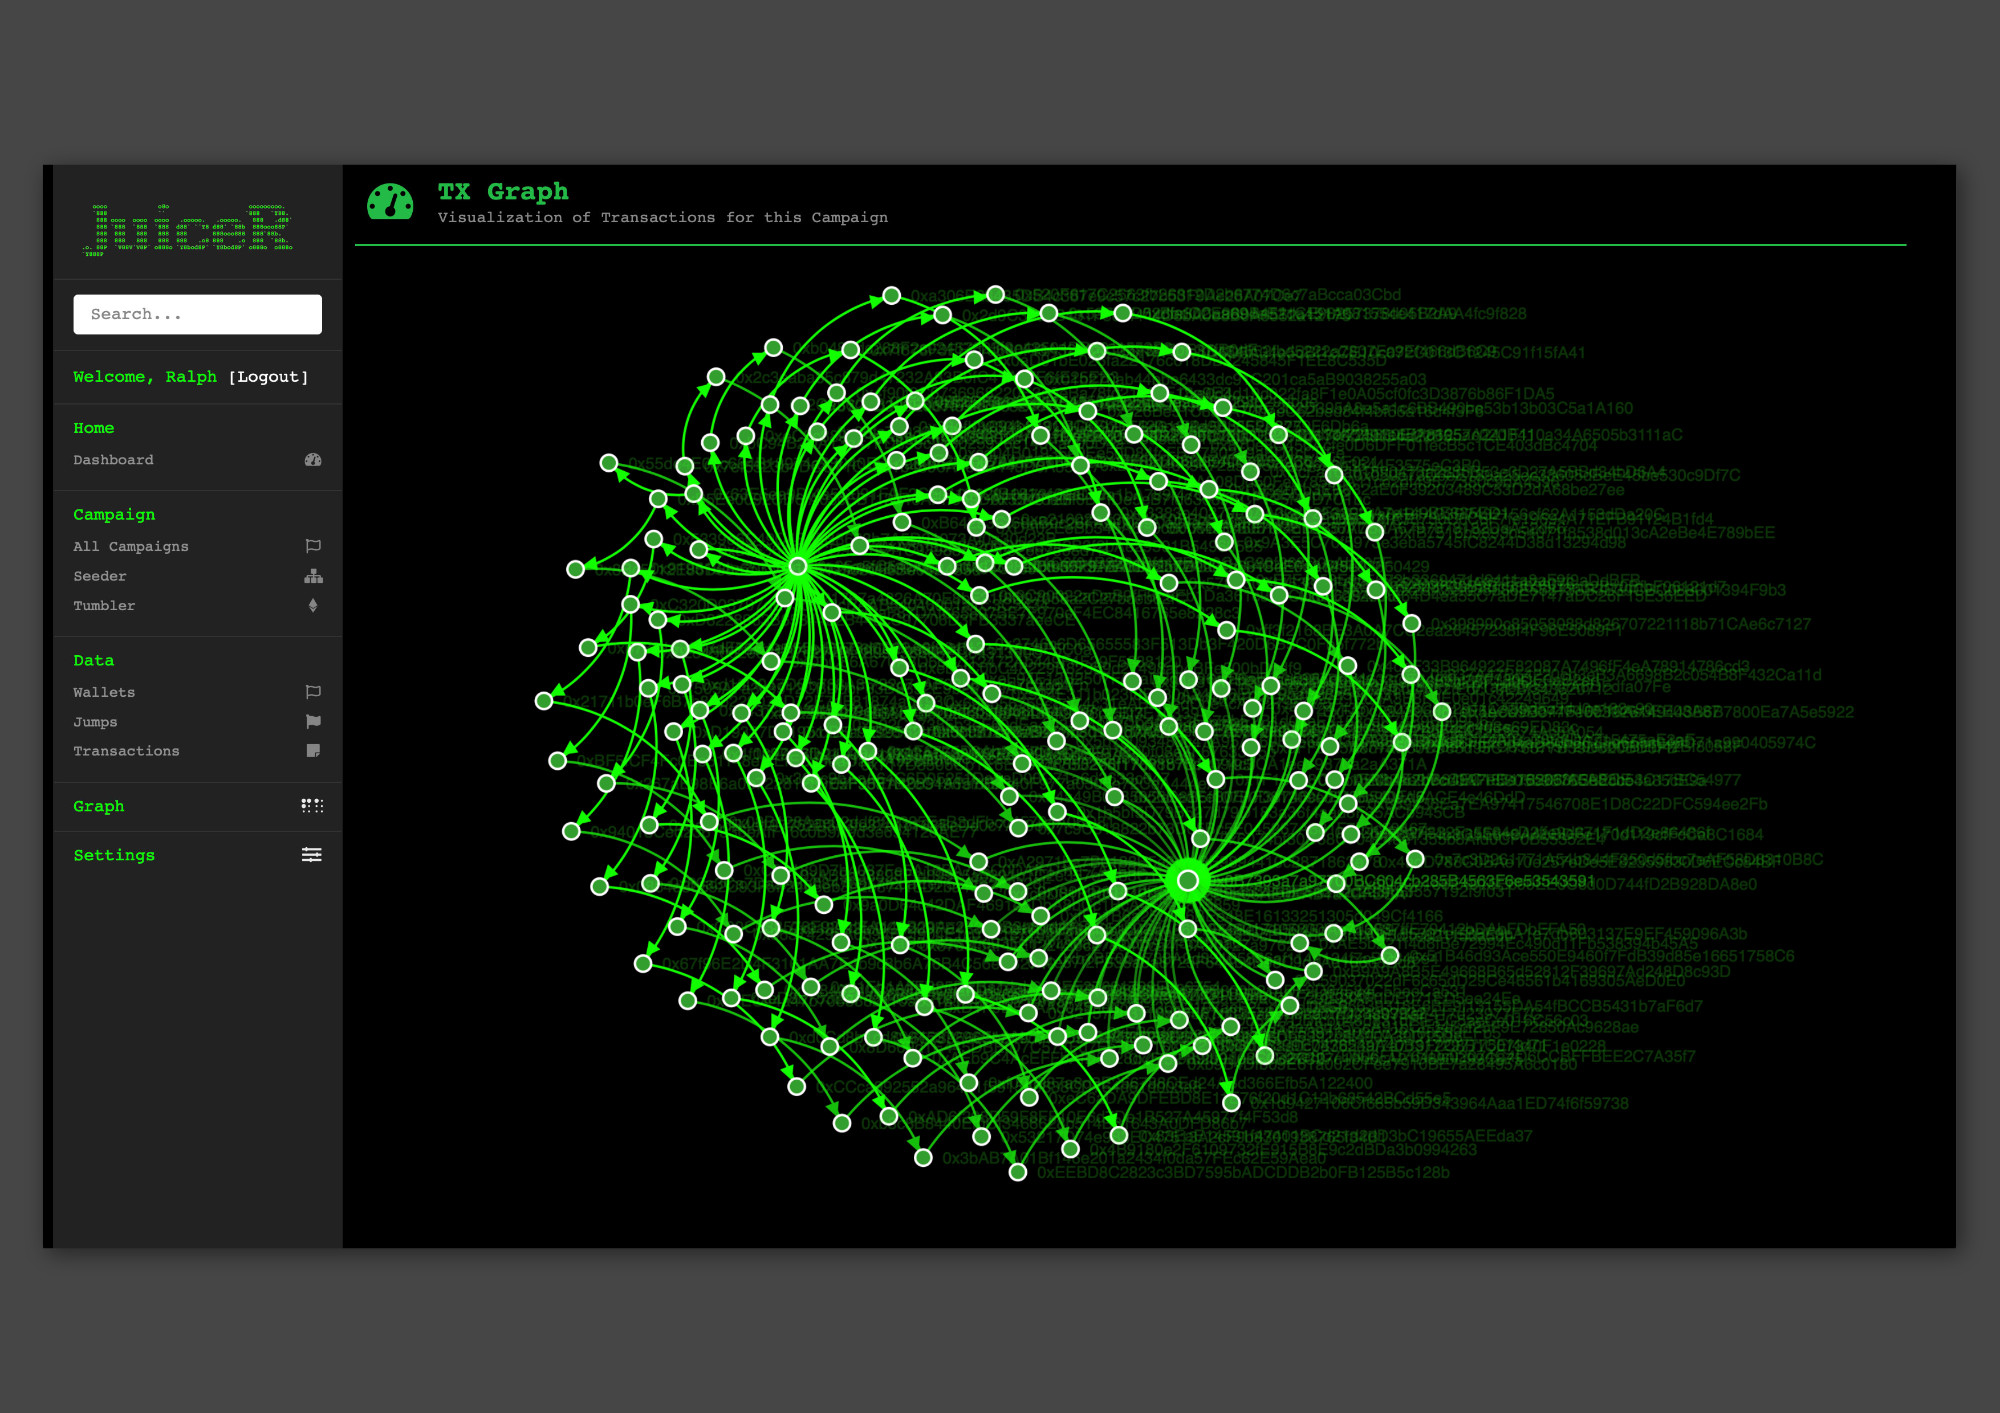Click the Logout link
This screenshot has width=2000, height=1413.
(x=268, y=377)
